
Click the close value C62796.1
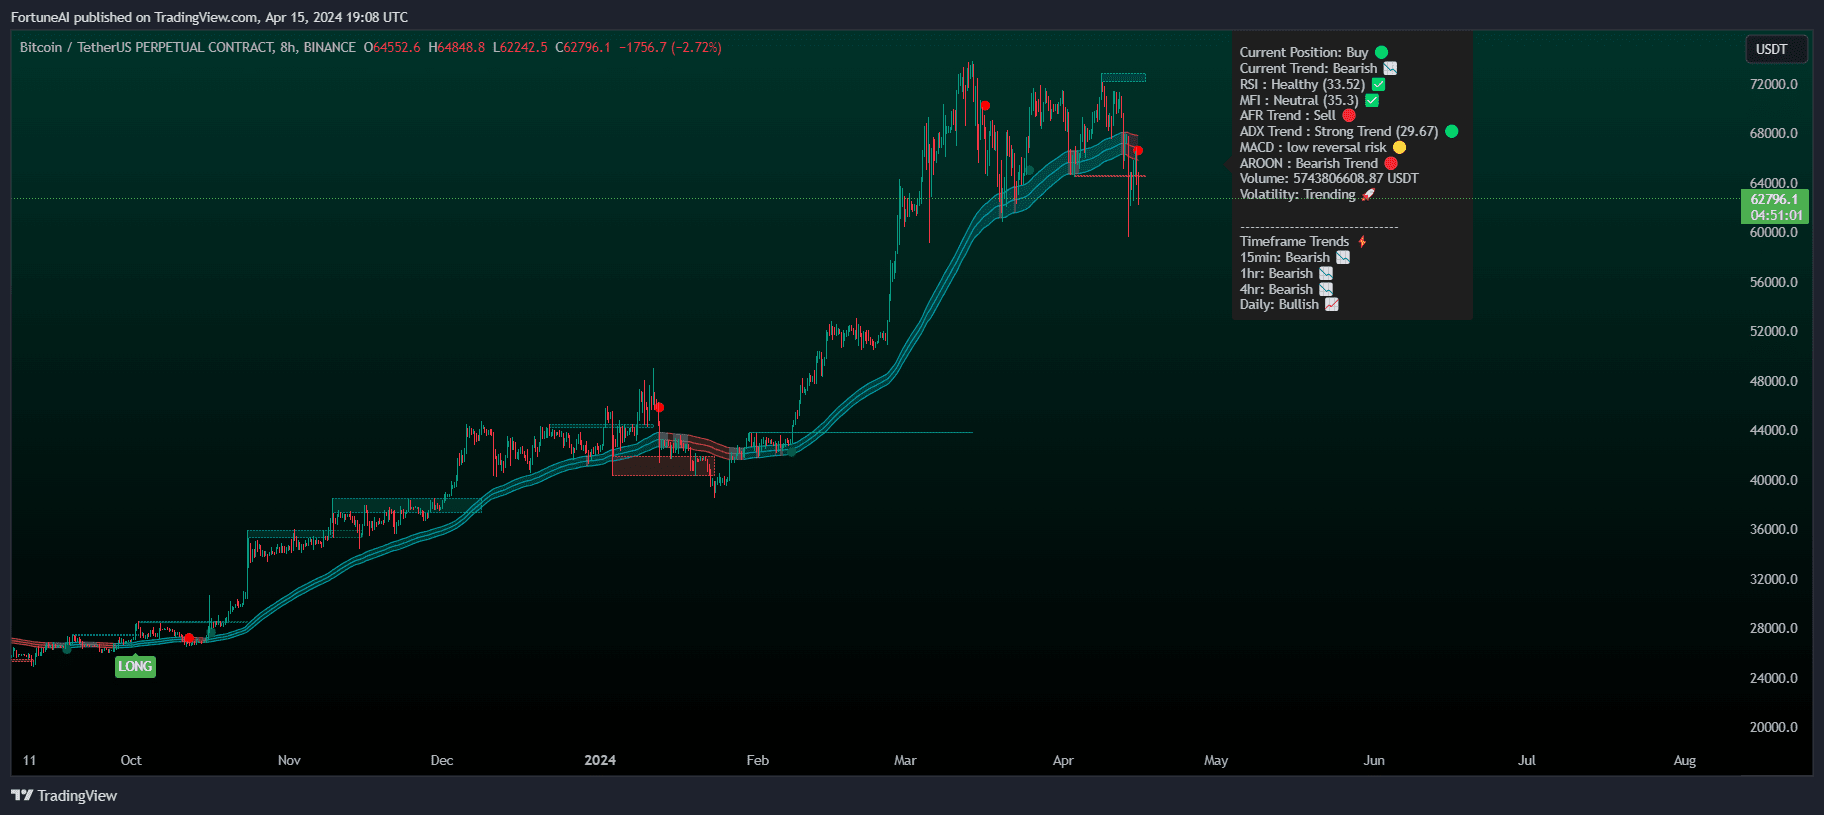(583, 47)
